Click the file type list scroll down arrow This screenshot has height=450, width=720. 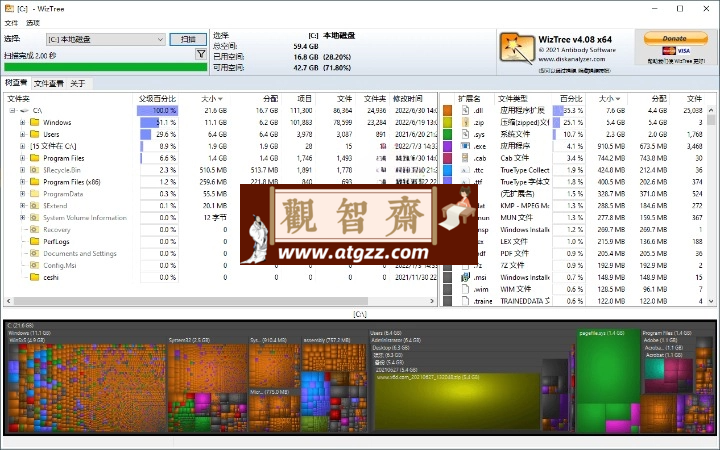(x=711, y=301)
